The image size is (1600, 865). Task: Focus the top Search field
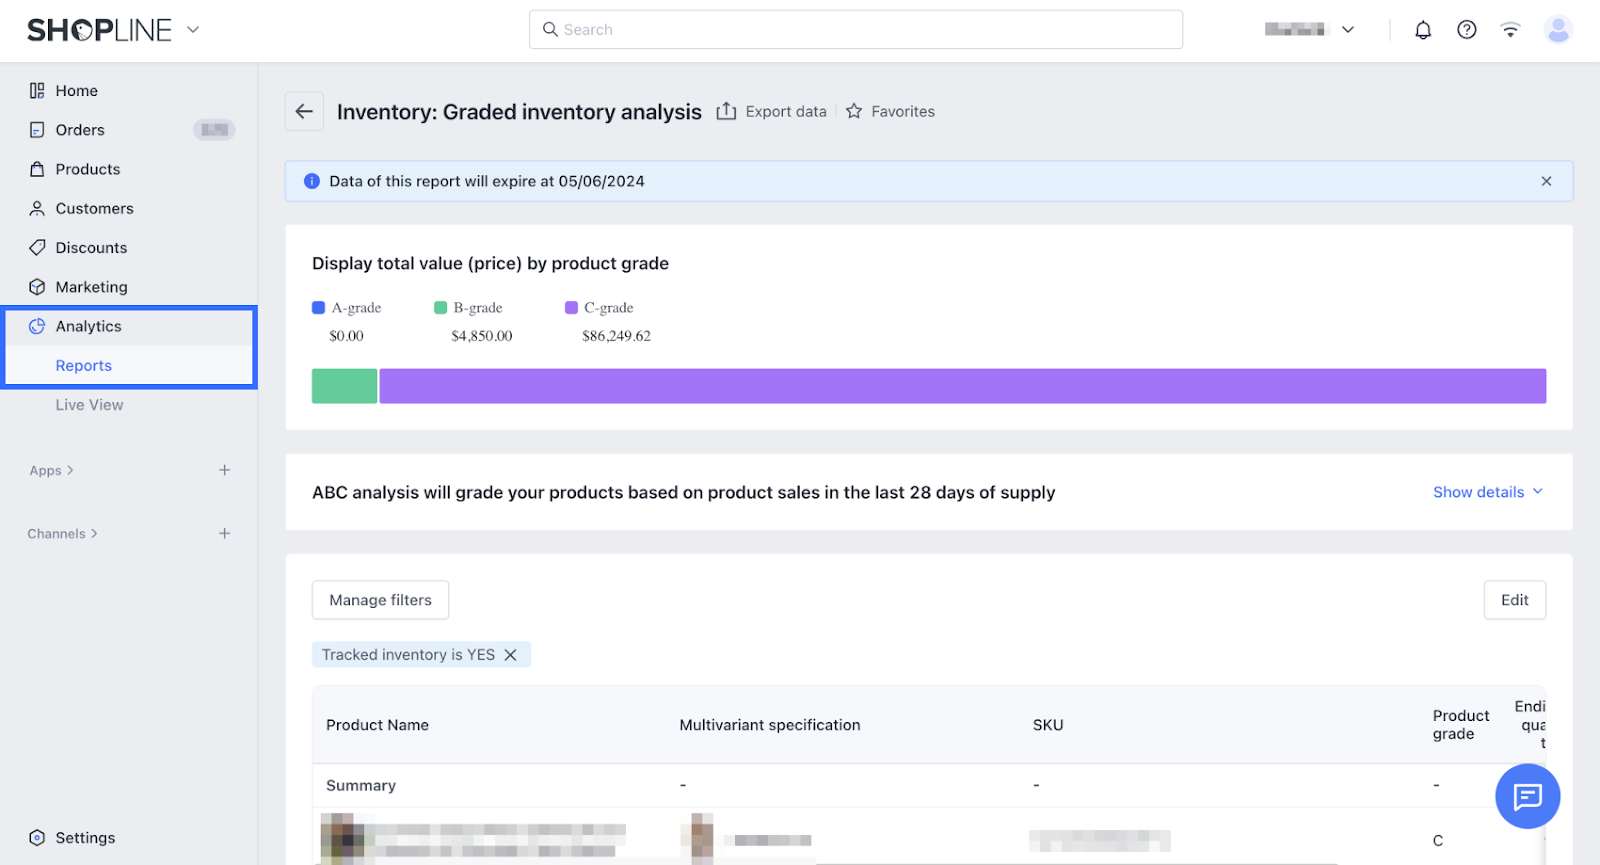[x=856, y=30]
